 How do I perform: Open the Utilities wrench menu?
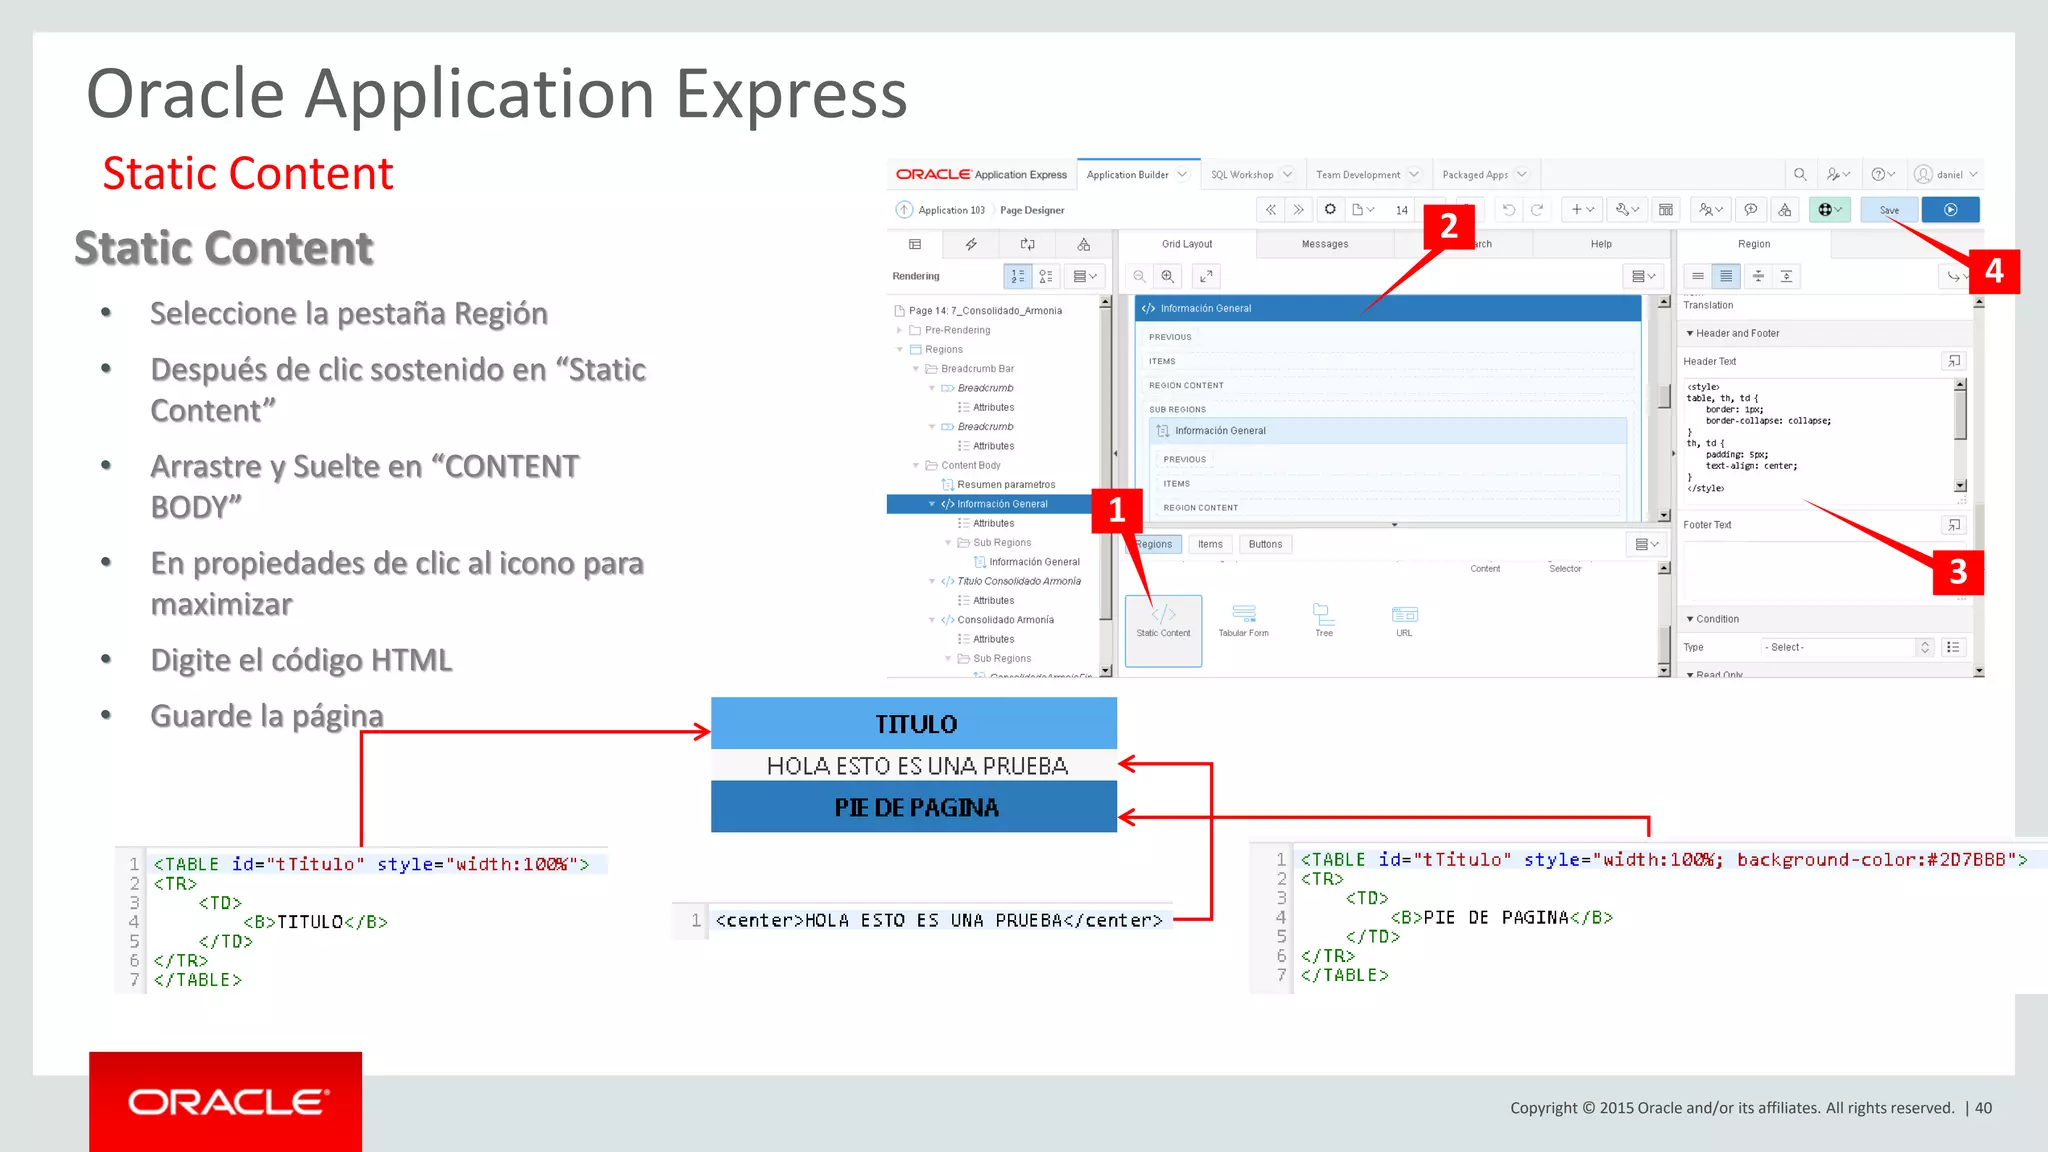(1627, 209)
